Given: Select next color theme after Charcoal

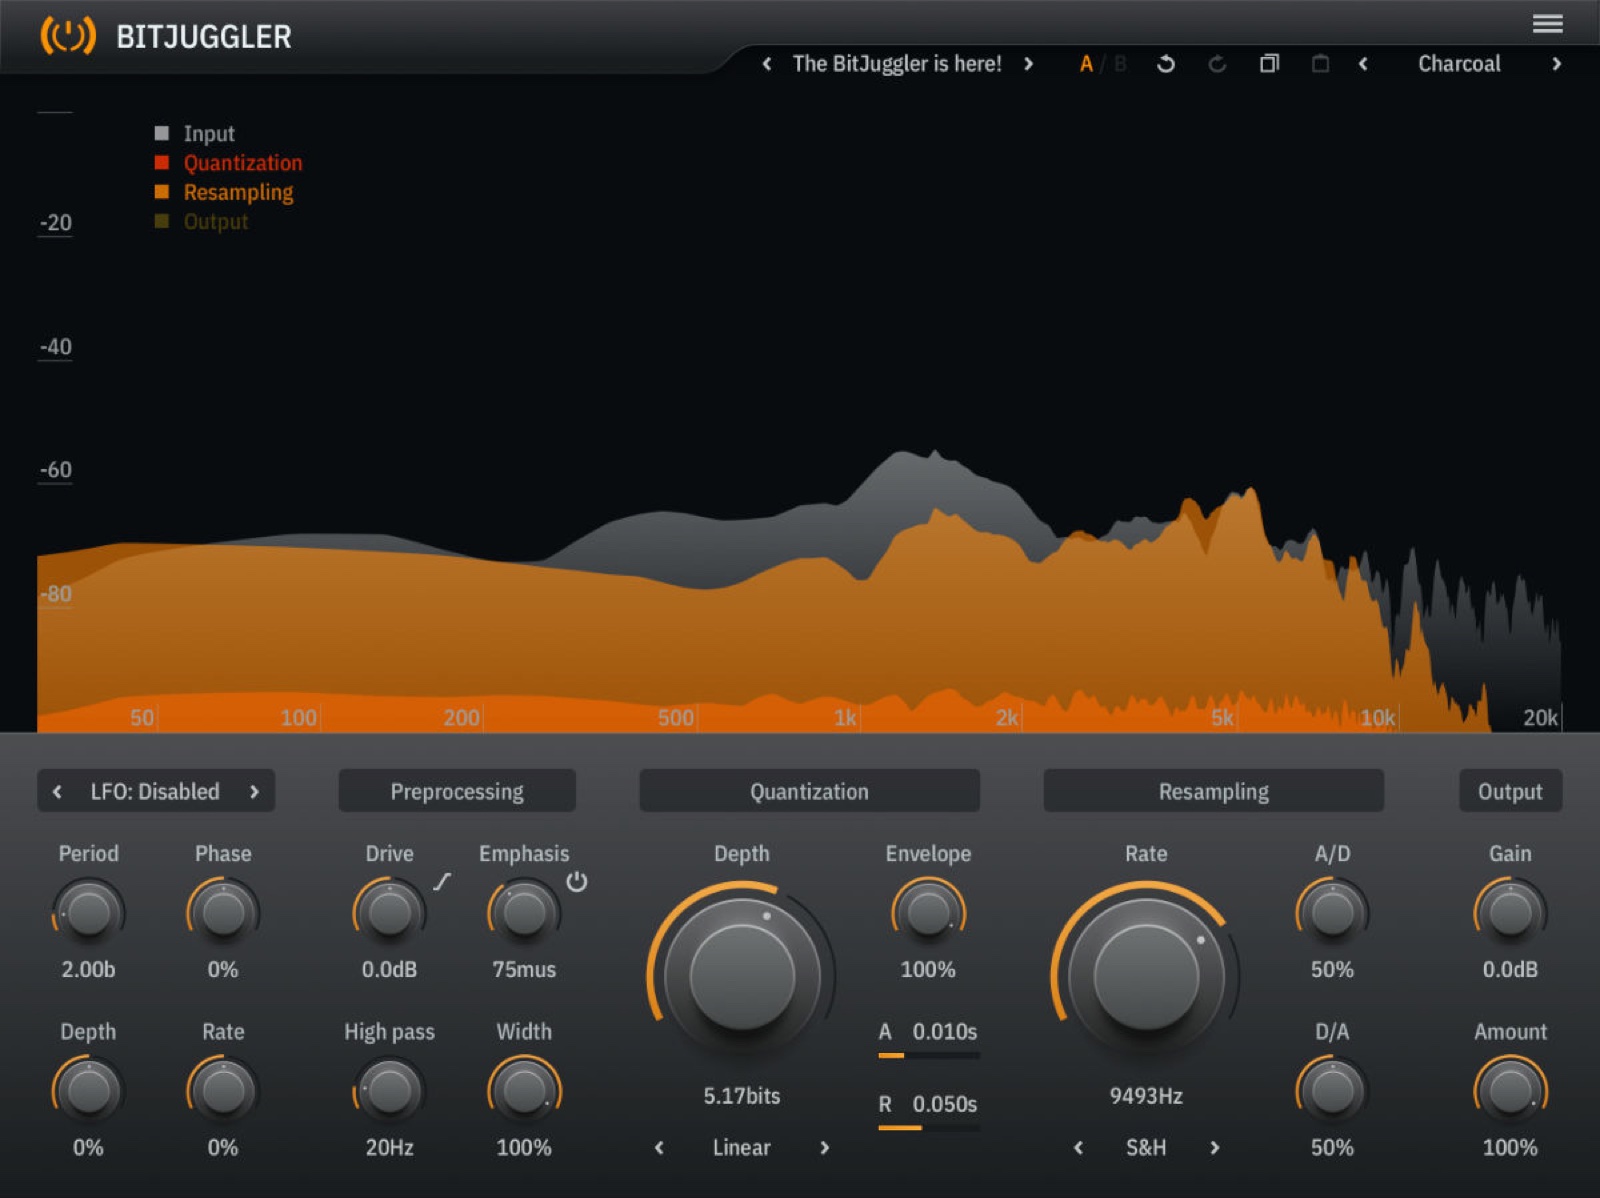Looking at the screenshot, I should pos(1556,64).
